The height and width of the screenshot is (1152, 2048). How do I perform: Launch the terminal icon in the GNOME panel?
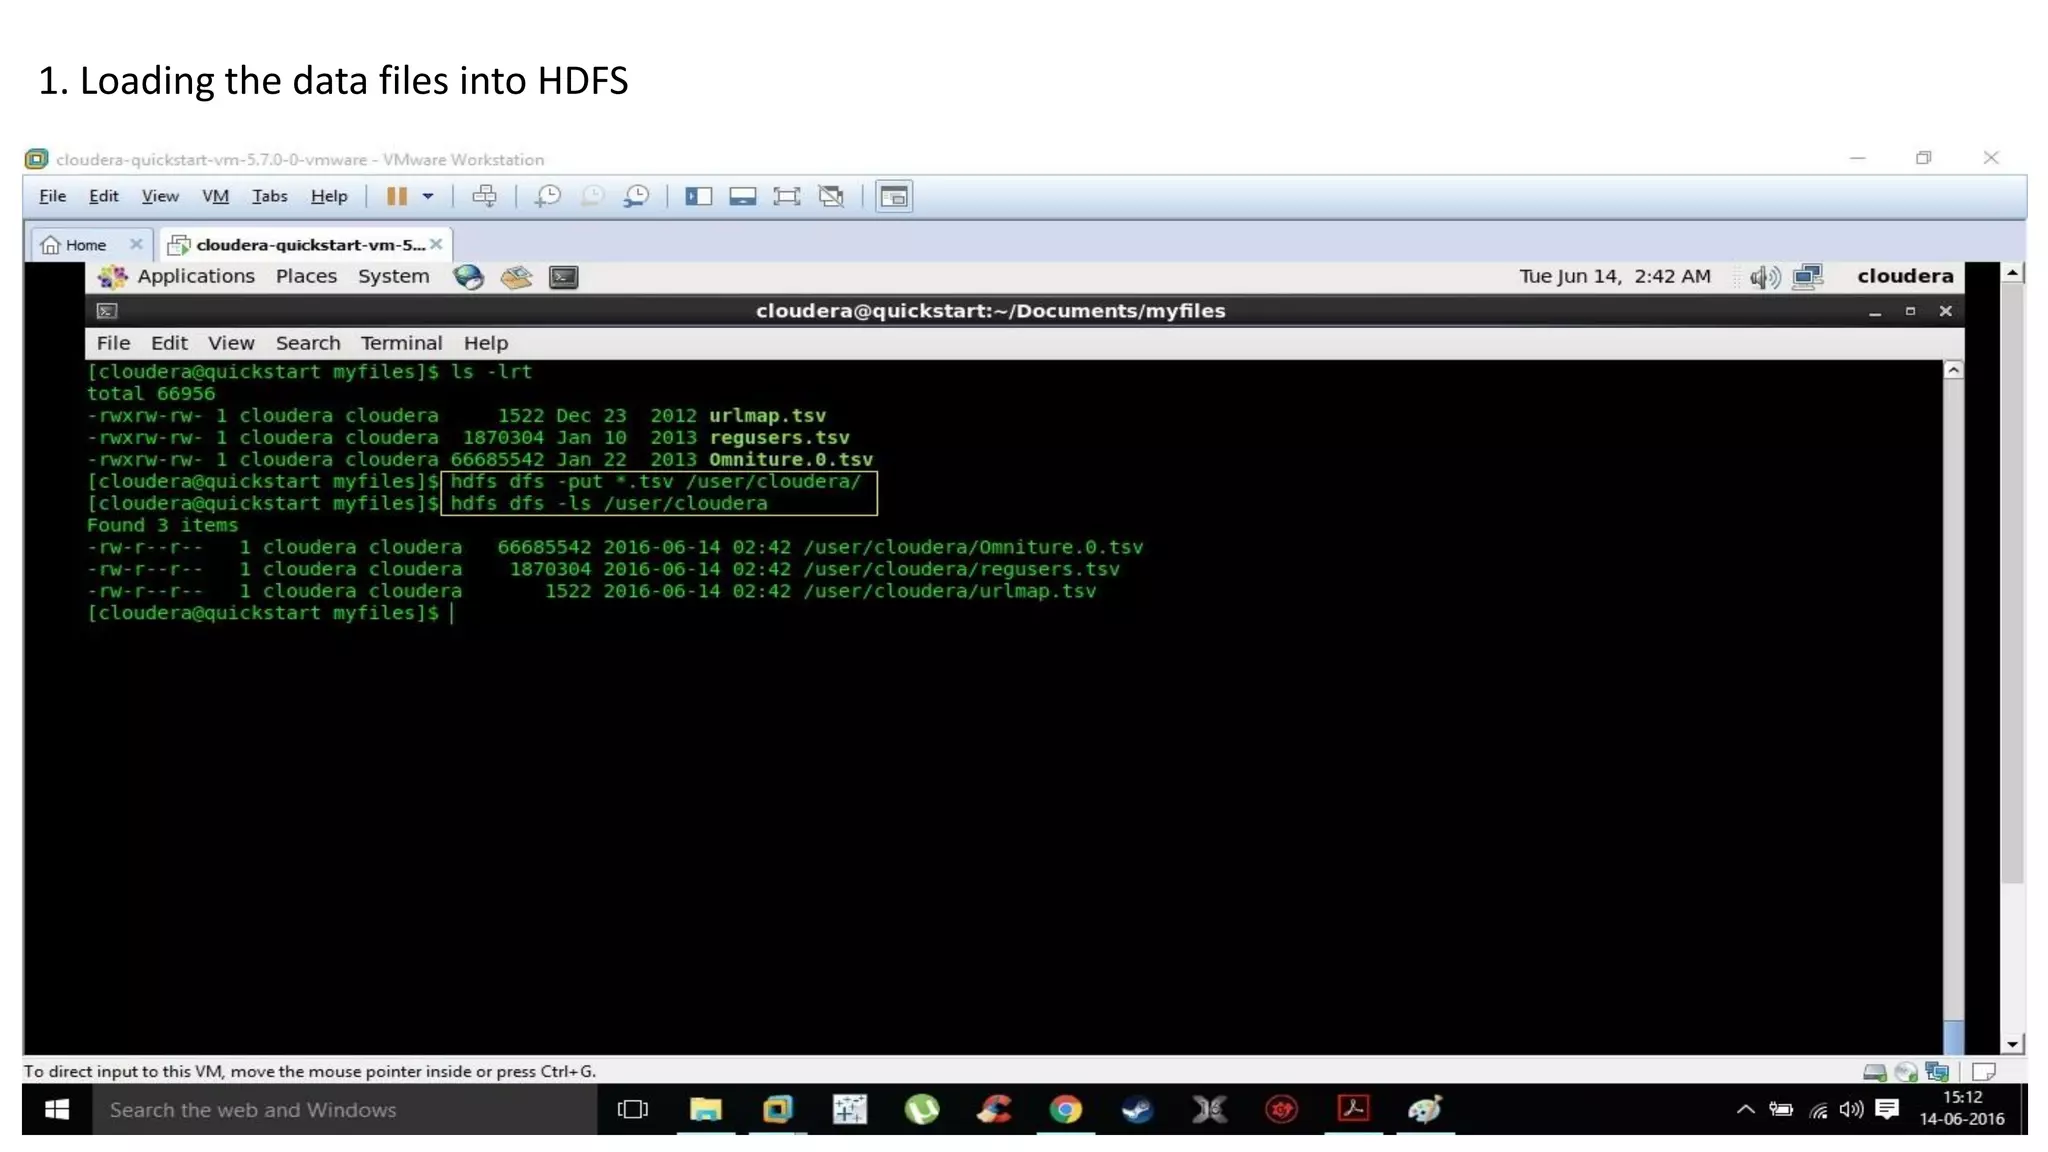pos(564,277)
